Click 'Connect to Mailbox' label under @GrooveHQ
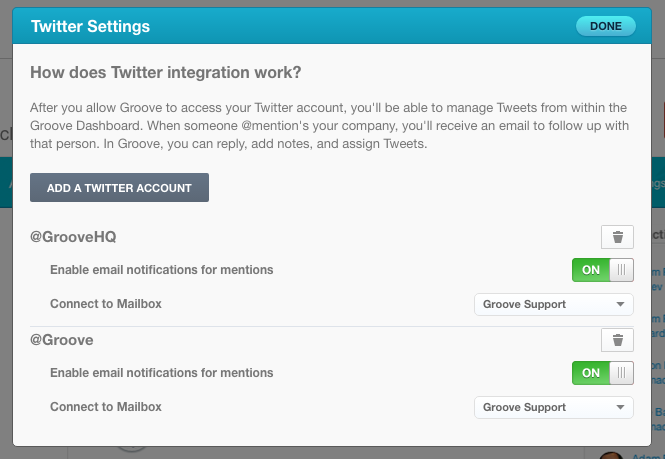The width and height of the screenshot is (665, 459). tap(106, 304)
